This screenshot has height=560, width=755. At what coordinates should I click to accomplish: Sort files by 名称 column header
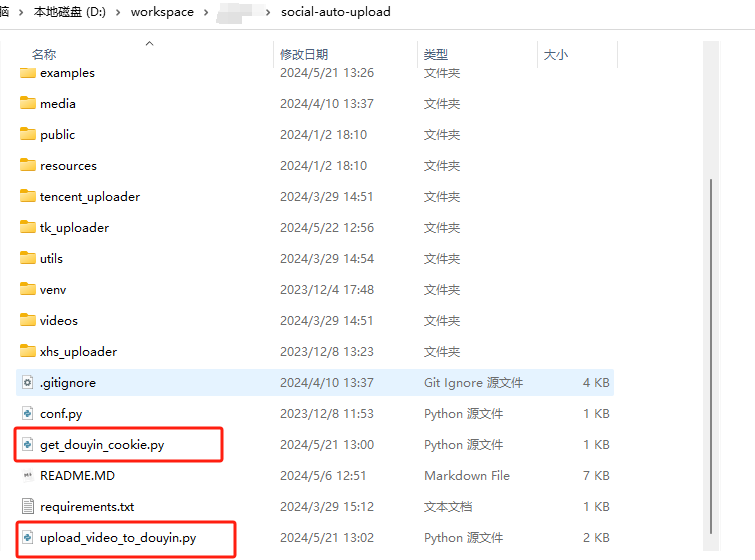click(44, 55)
